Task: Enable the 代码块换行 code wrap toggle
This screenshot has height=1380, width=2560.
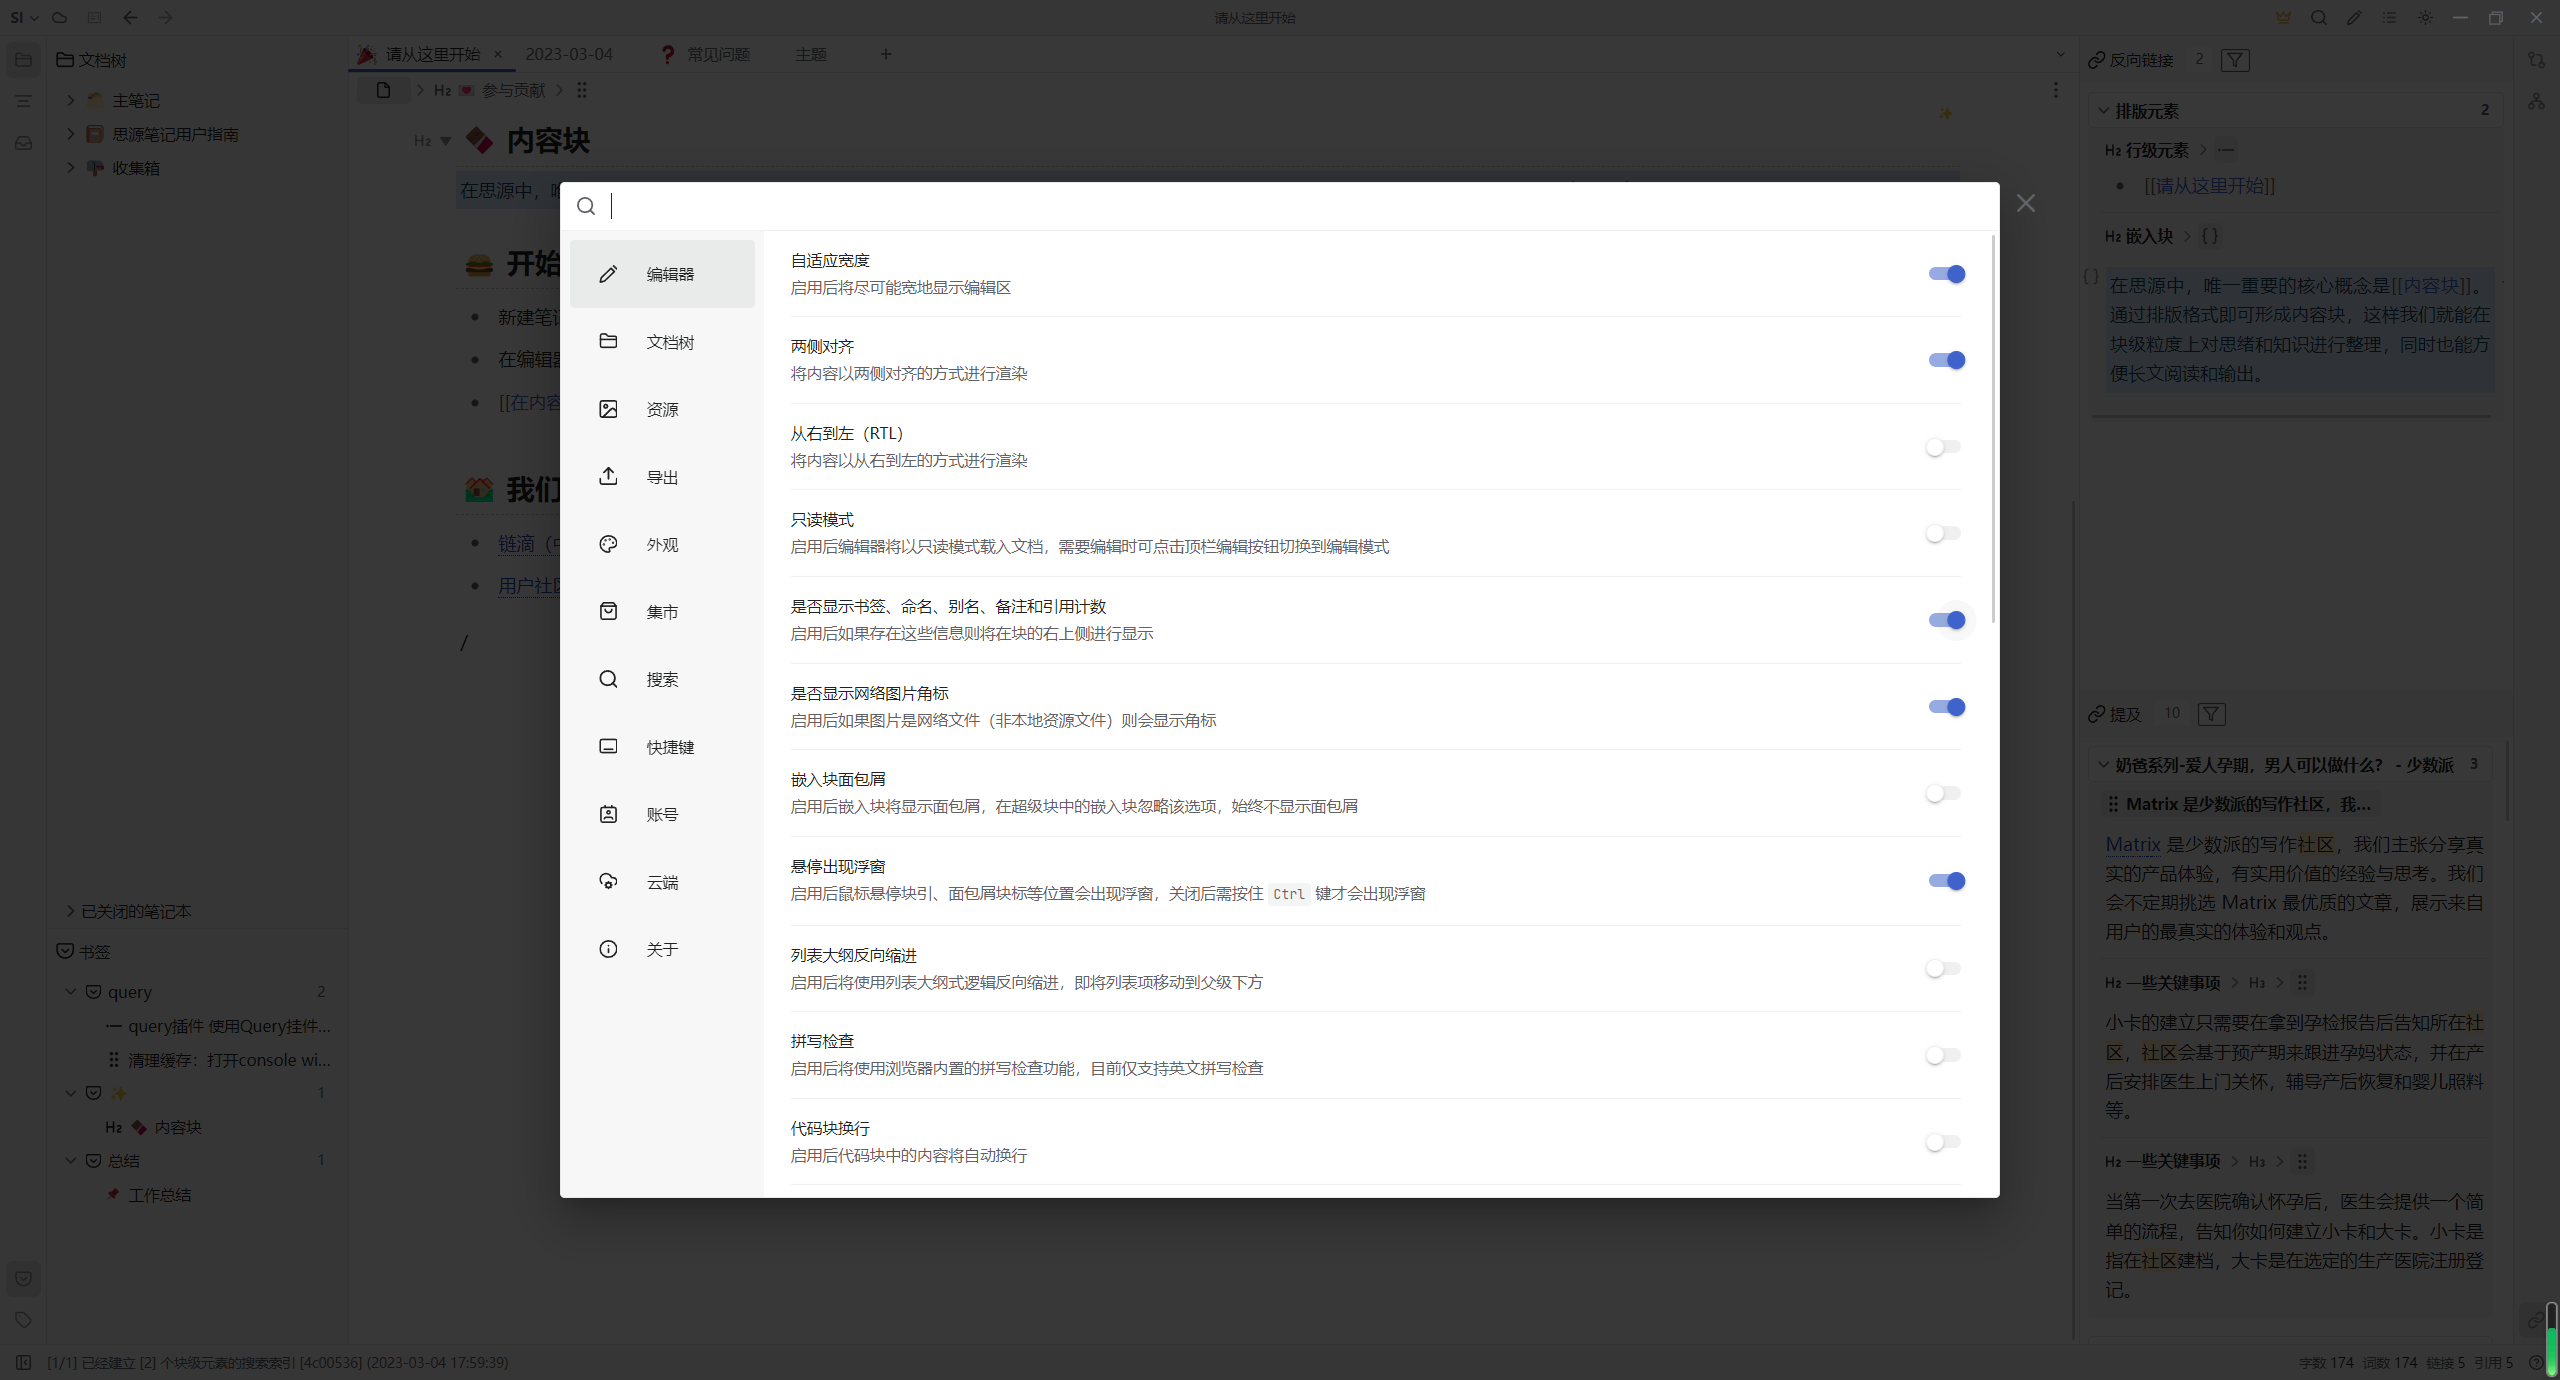Action: [1943, 1142]
